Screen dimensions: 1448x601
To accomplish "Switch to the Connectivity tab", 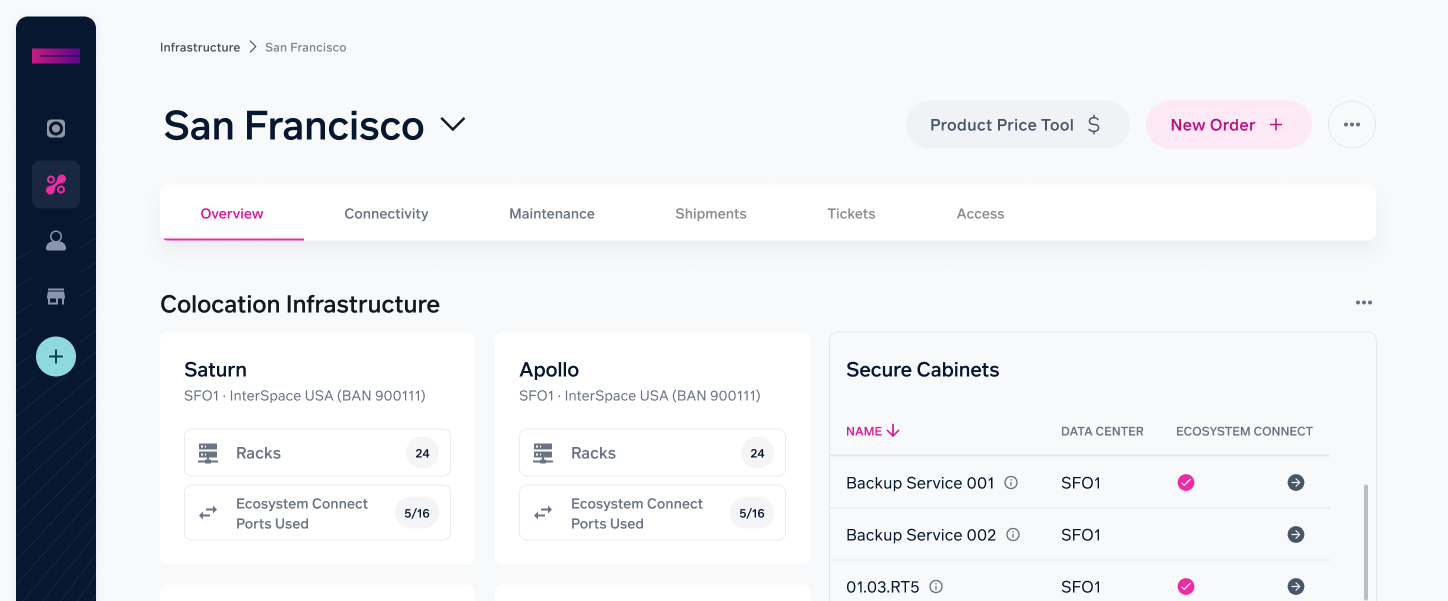I will click(386, 214).
